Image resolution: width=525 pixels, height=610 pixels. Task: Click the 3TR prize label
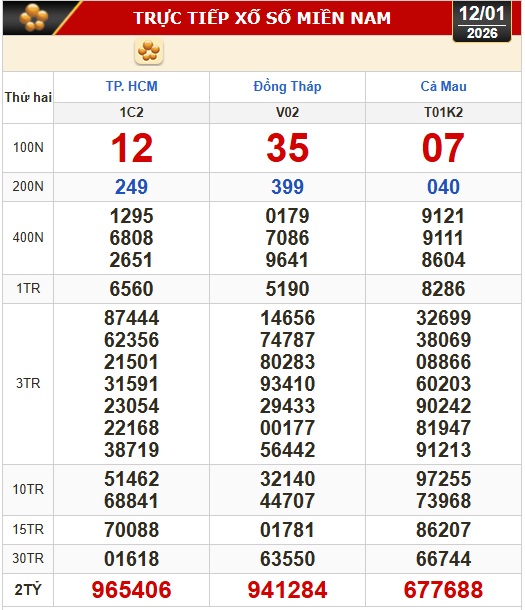coord(28,384)
